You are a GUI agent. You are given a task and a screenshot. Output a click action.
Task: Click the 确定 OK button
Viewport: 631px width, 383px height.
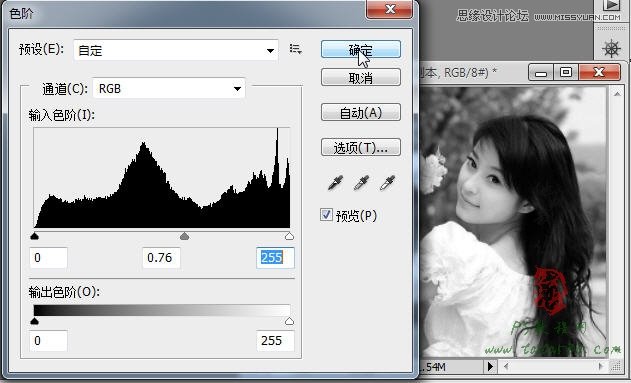point(361,49)
